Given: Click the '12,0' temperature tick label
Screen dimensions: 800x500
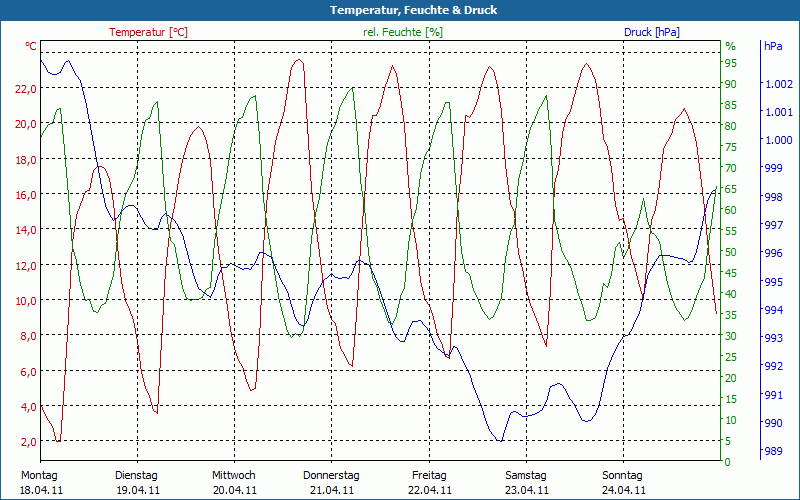Looking at the screenshot, I should pos(27,266).
